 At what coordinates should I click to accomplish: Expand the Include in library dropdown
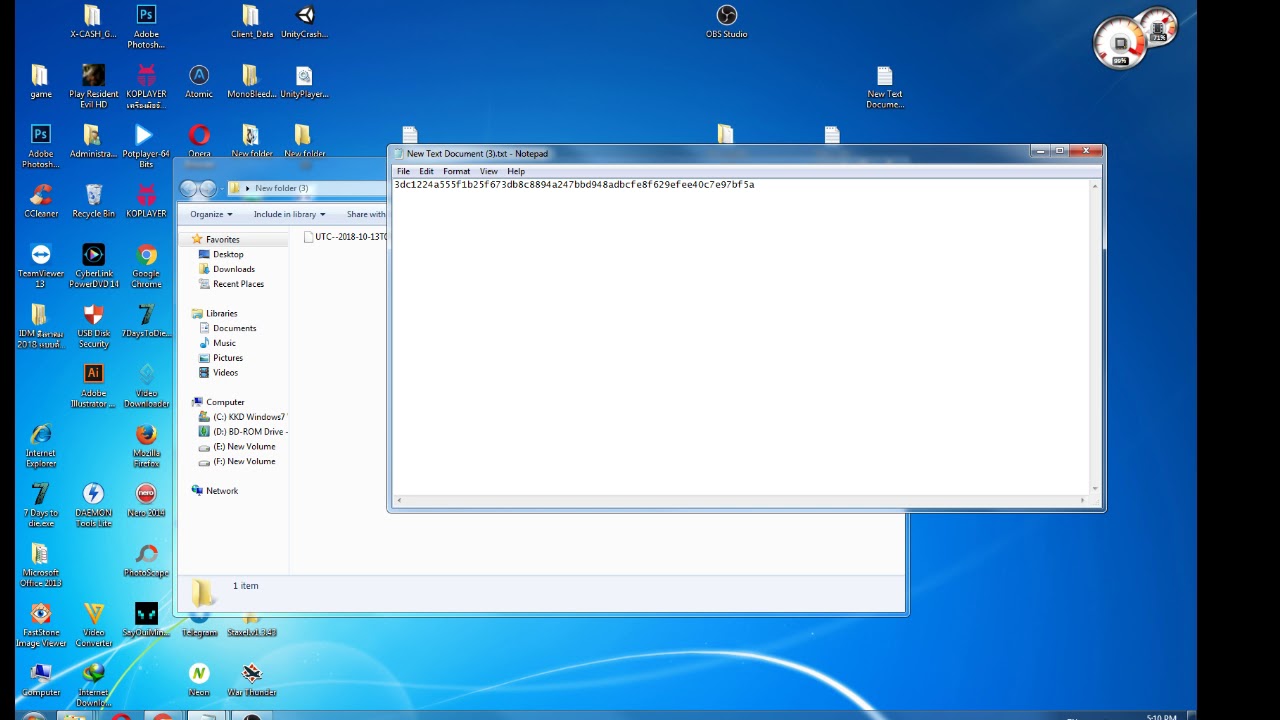pos(289,214)
